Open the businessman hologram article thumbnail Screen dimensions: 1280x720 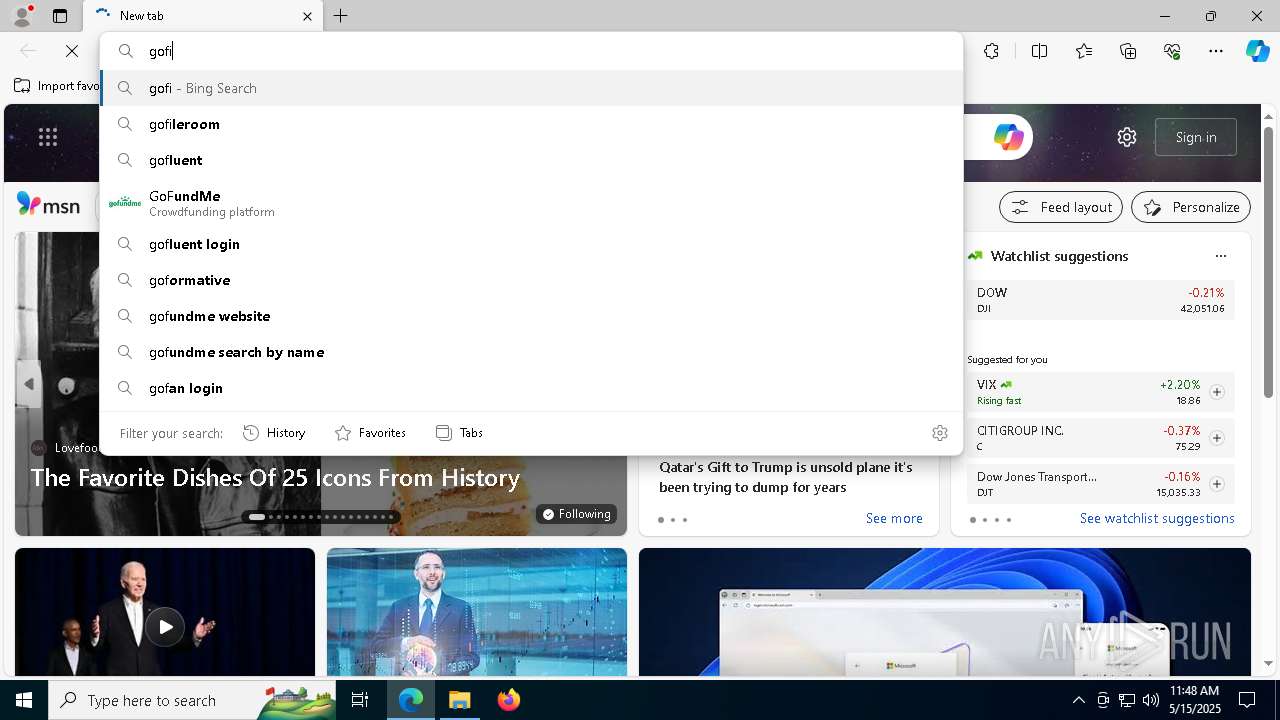[x=477, y=612]
